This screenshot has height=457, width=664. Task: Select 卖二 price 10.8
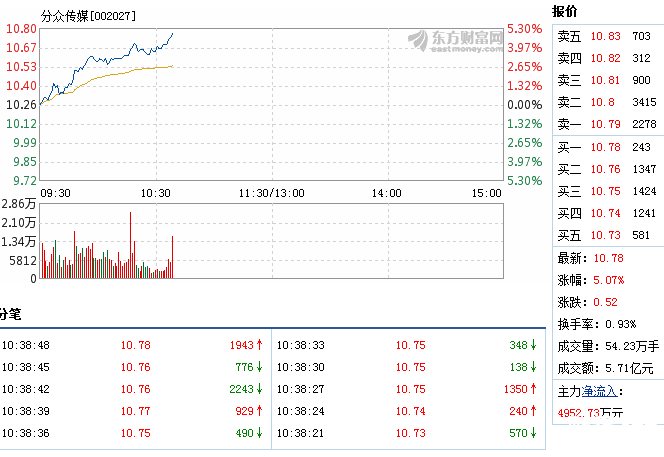click(603, 102)
